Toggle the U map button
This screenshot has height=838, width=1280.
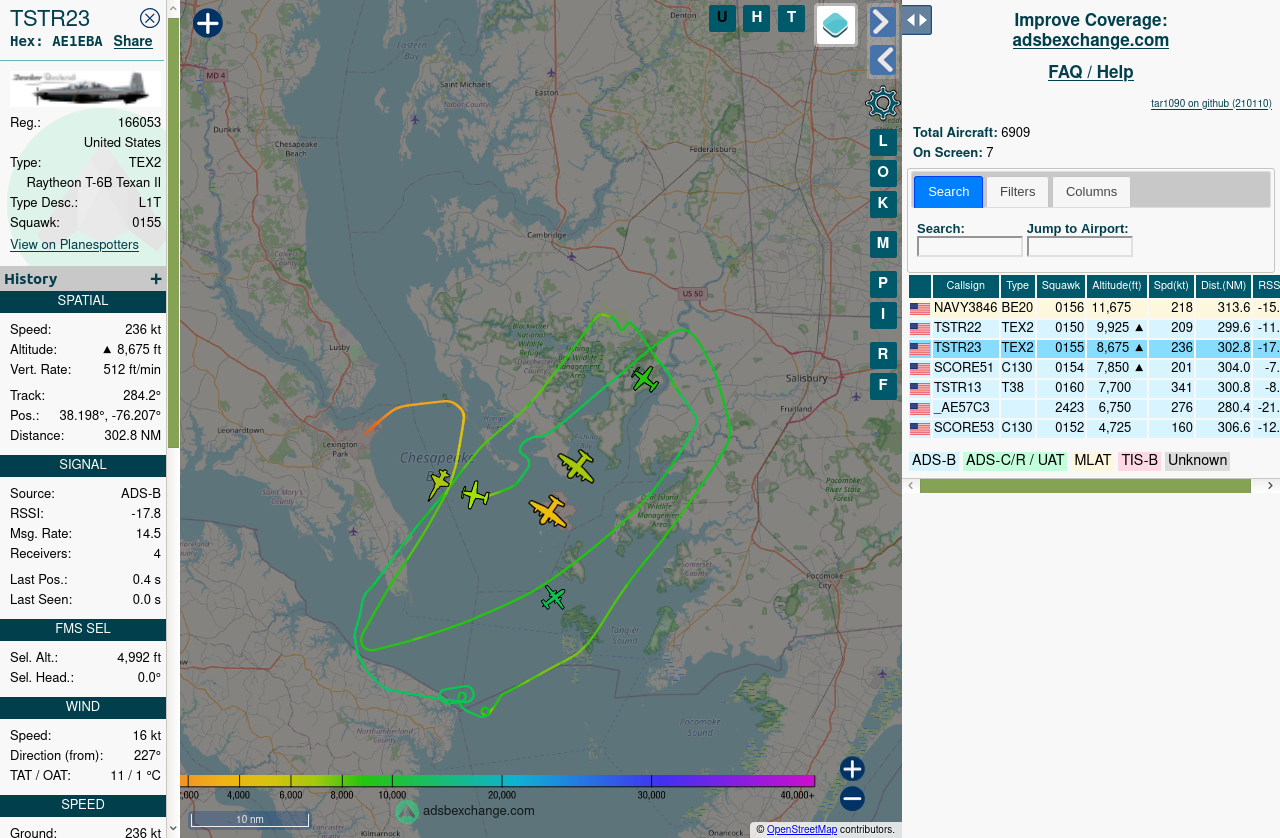(722, 18)
